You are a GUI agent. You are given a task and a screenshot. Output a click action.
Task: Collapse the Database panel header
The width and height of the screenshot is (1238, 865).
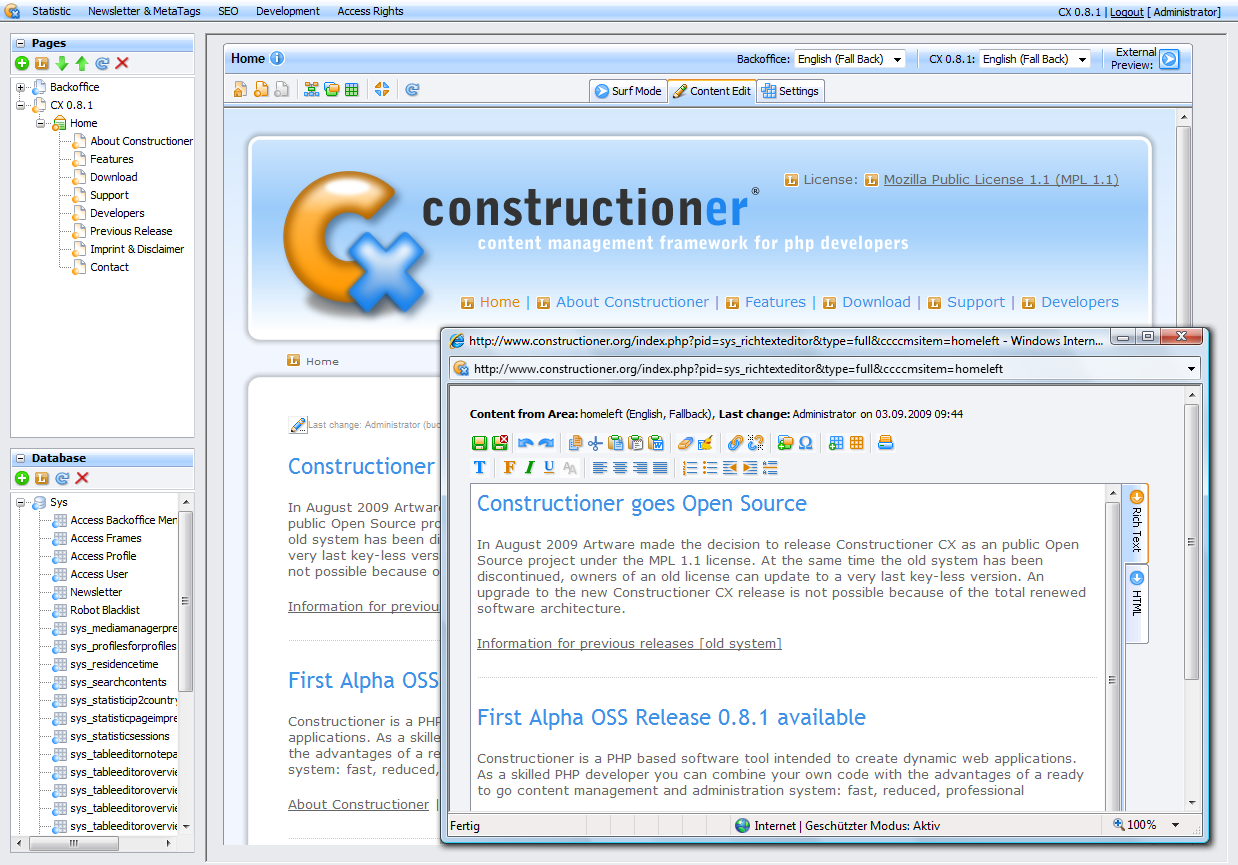click(x=22, y=458)
